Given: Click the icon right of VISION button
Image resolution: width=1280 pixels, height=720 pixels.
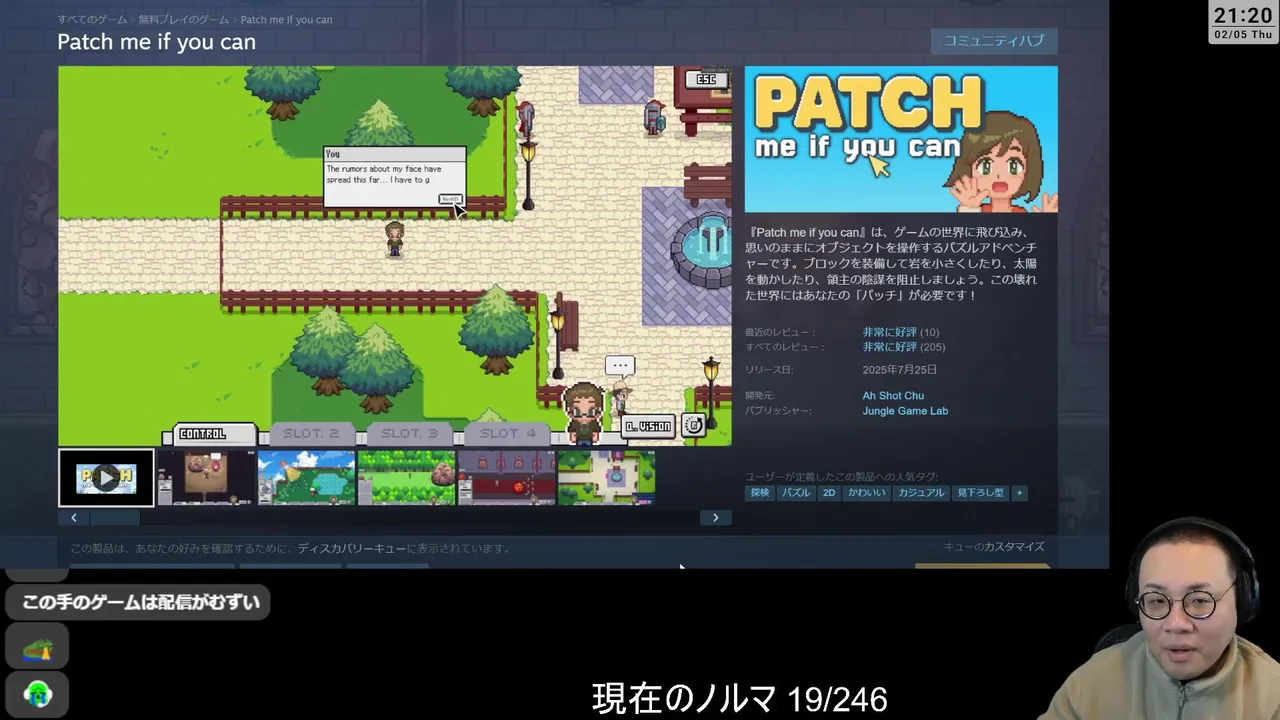Looking at the screenshot, I should [694, 425].
